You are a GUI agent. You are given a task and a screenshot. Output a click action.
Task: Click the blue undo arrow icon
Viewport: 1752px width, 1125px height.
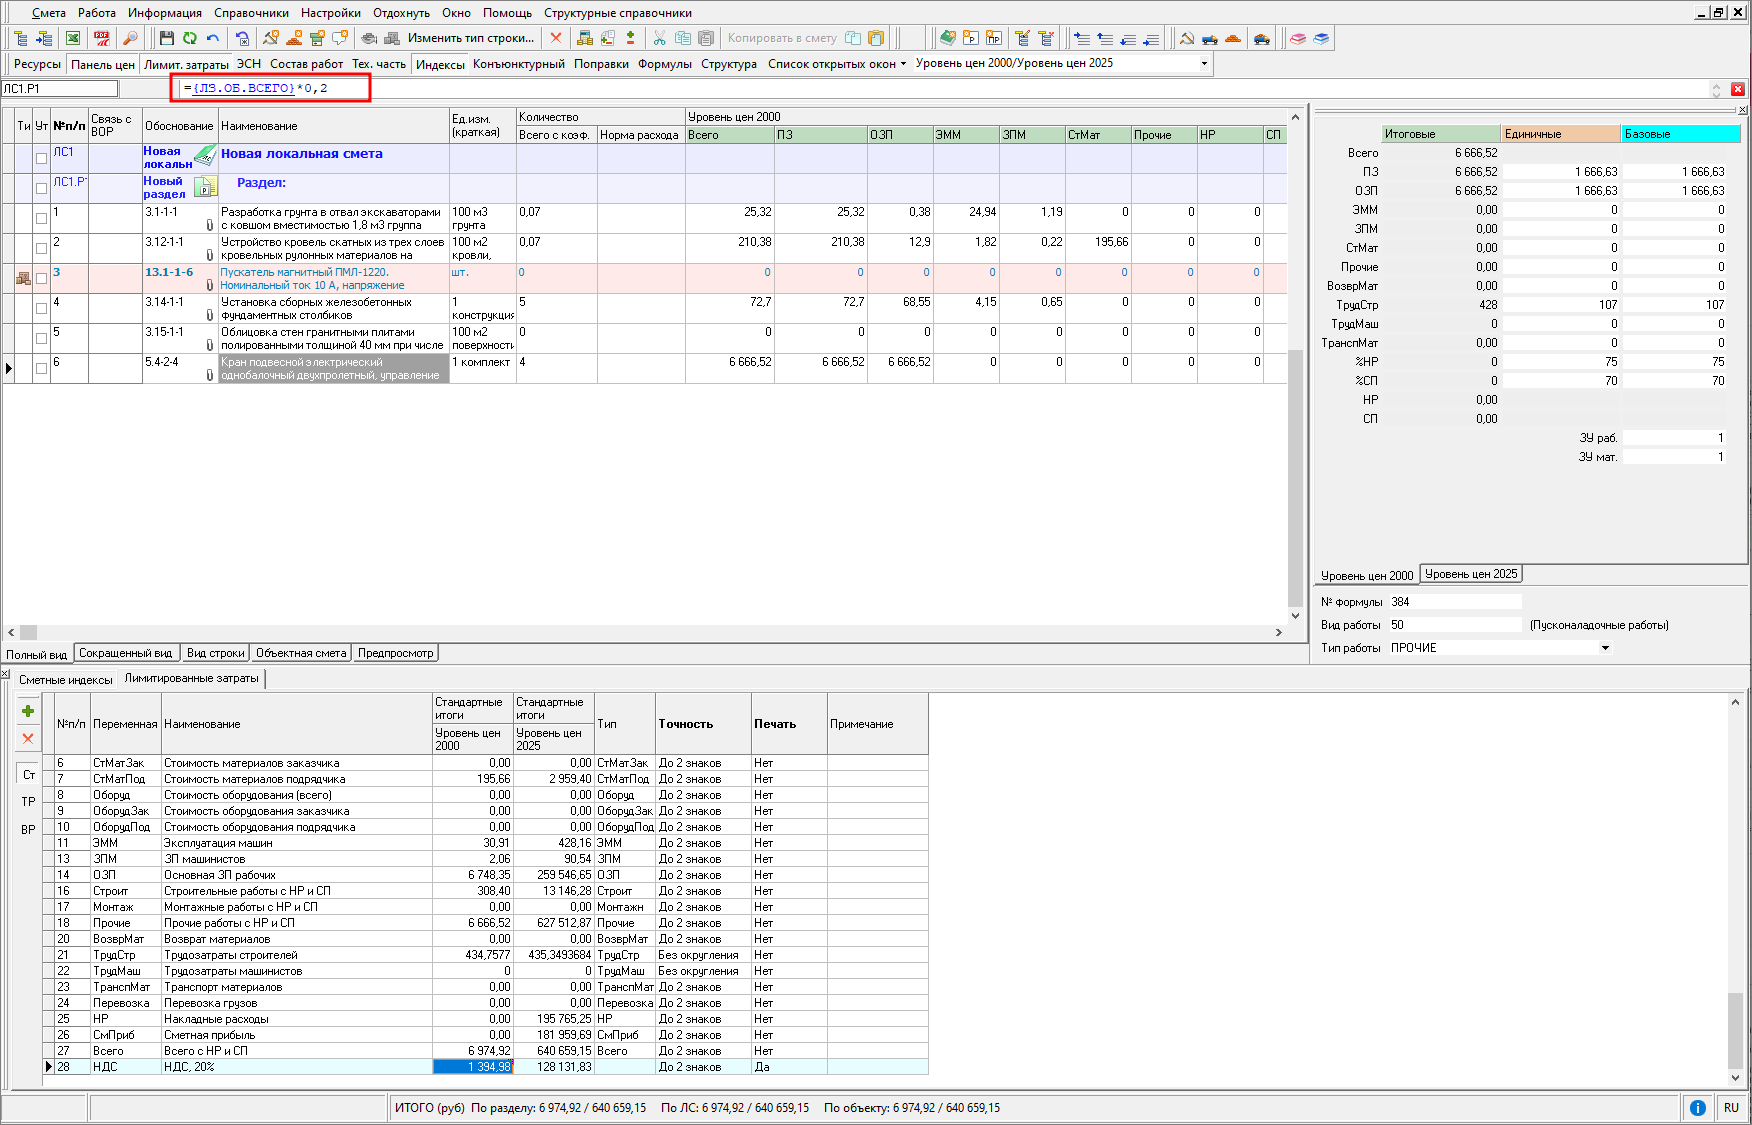[x=213, y=38]
